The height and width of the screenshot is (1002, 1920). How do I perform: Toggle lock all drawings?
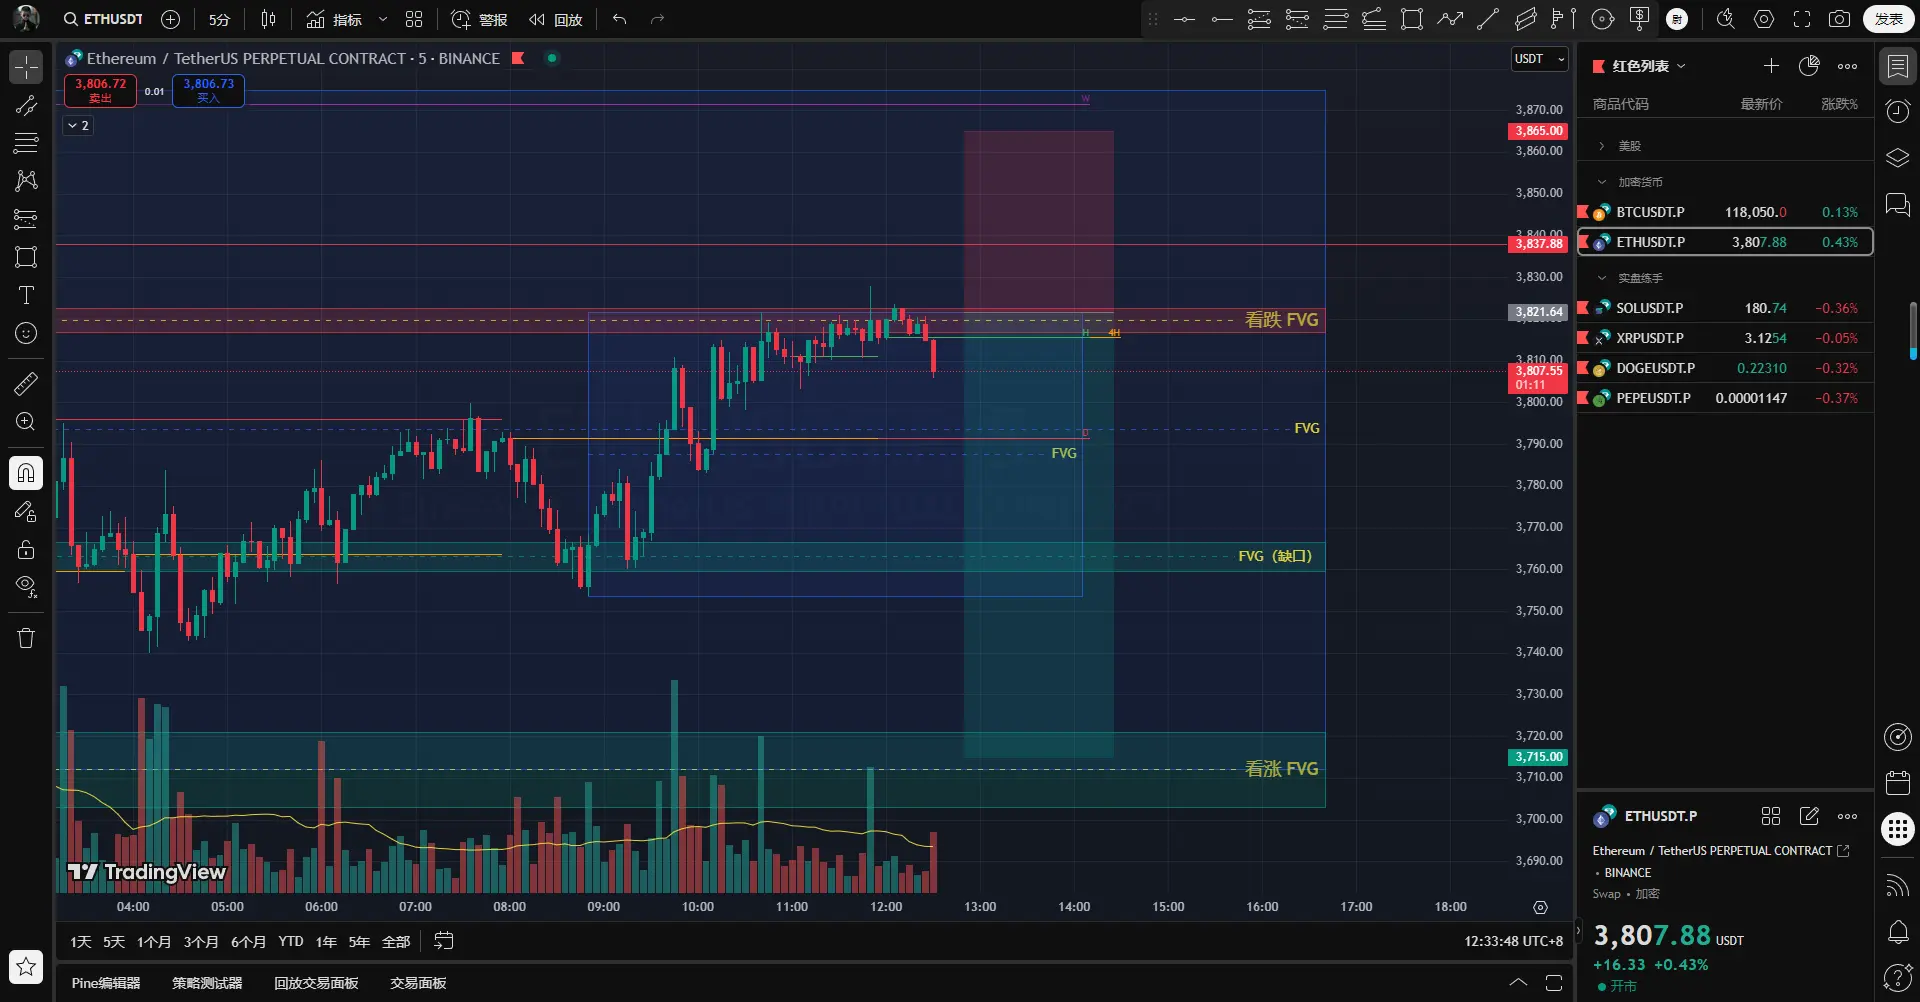click(26, 549)
